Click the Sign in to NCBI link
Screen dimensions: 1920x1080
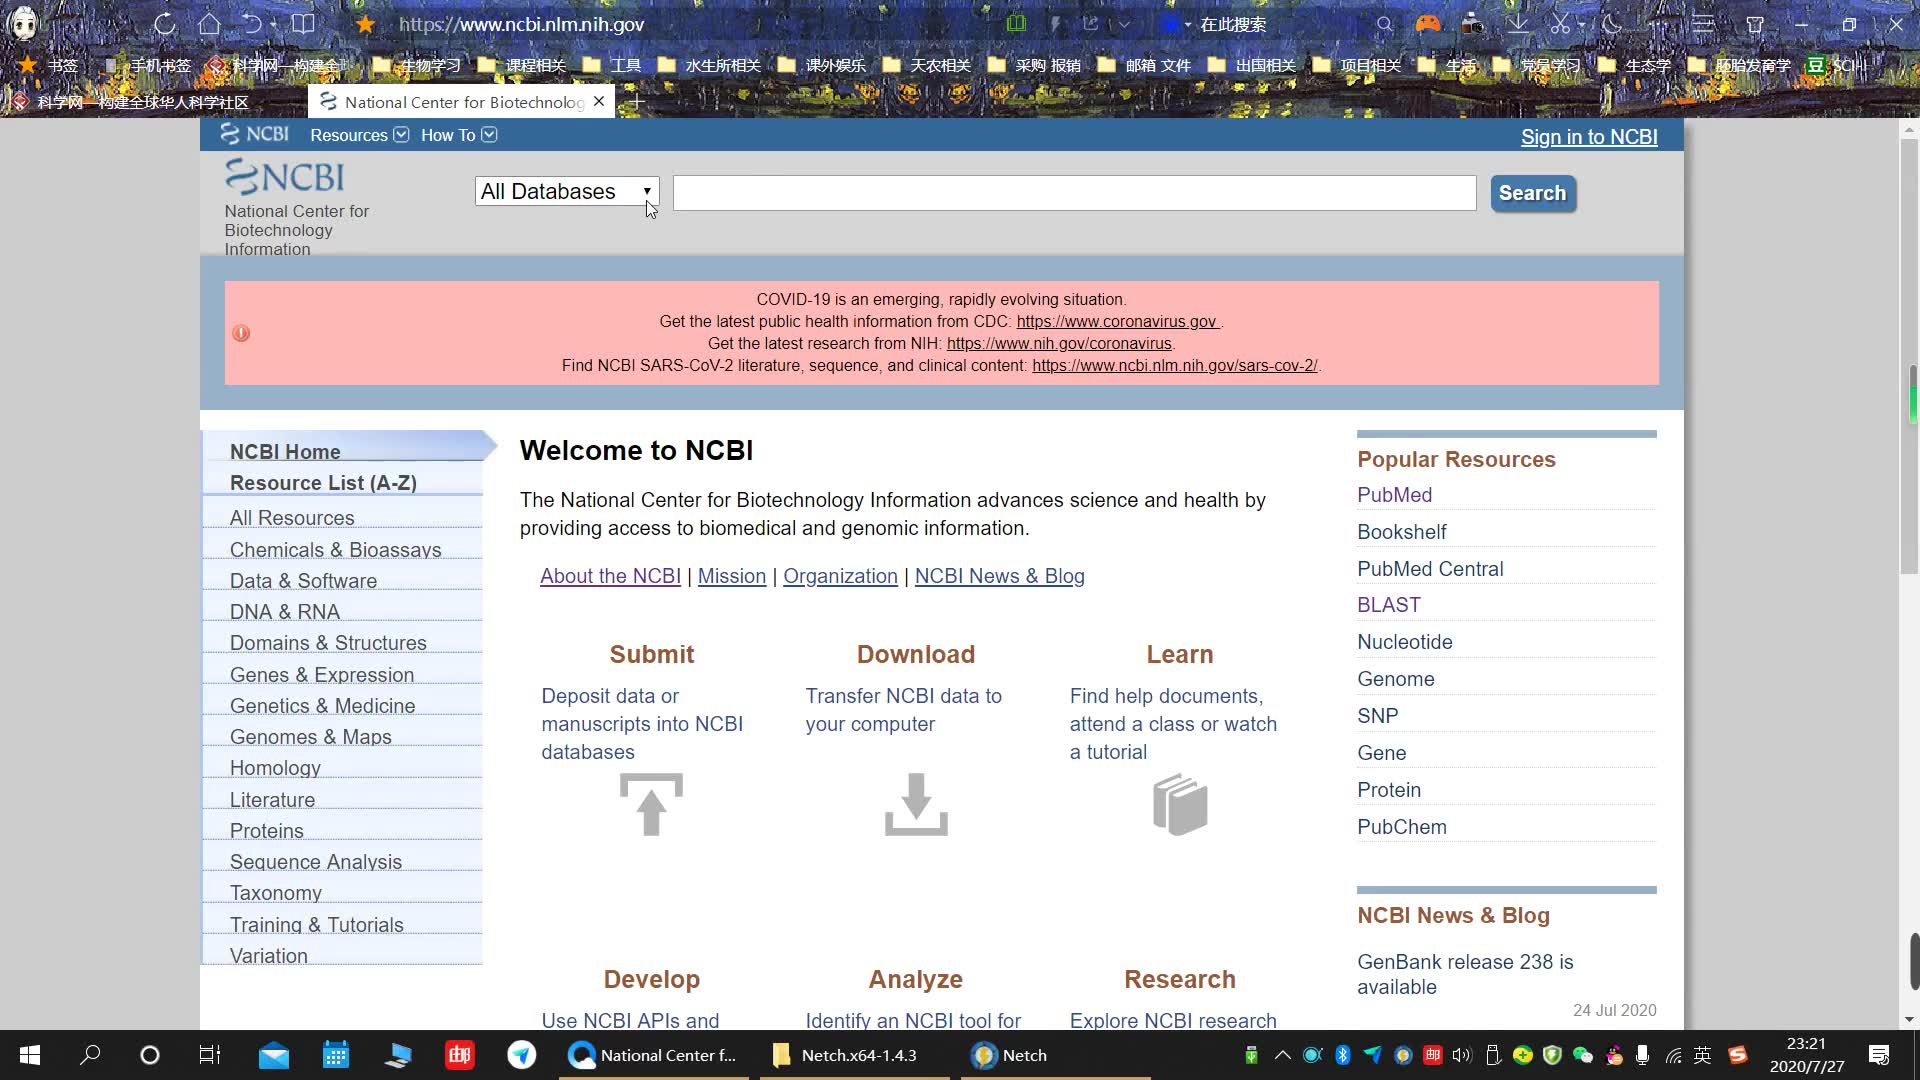(x=1589, y=136)
